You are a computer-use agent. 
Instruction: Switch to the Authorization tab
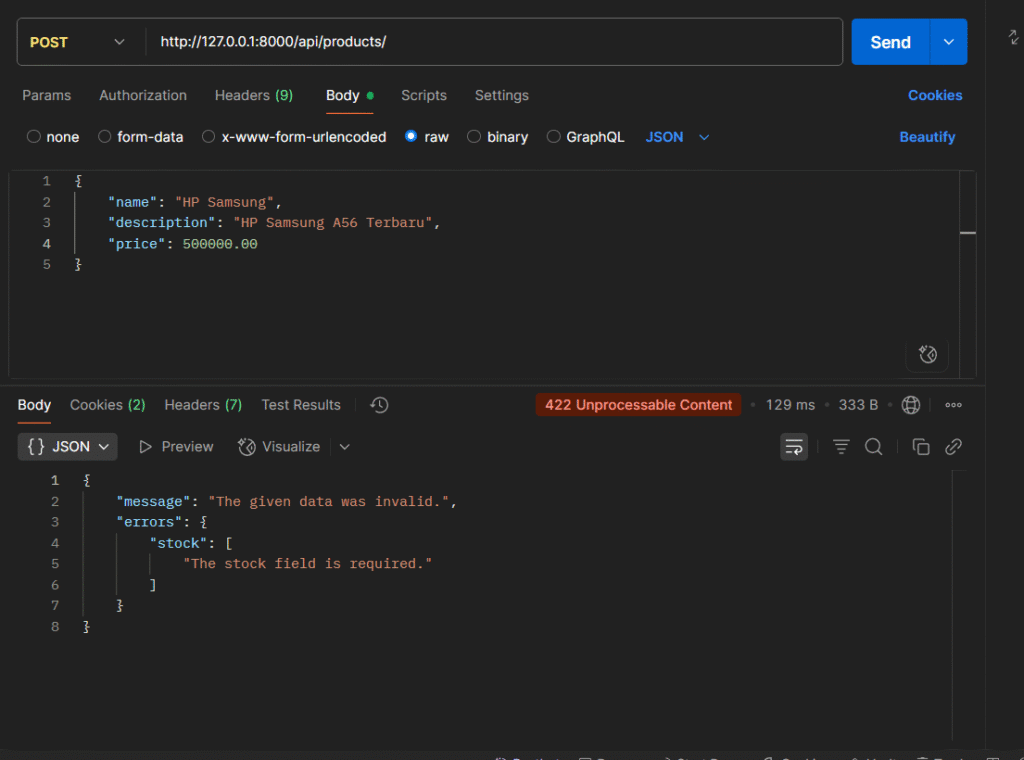(x=143, y=96)
